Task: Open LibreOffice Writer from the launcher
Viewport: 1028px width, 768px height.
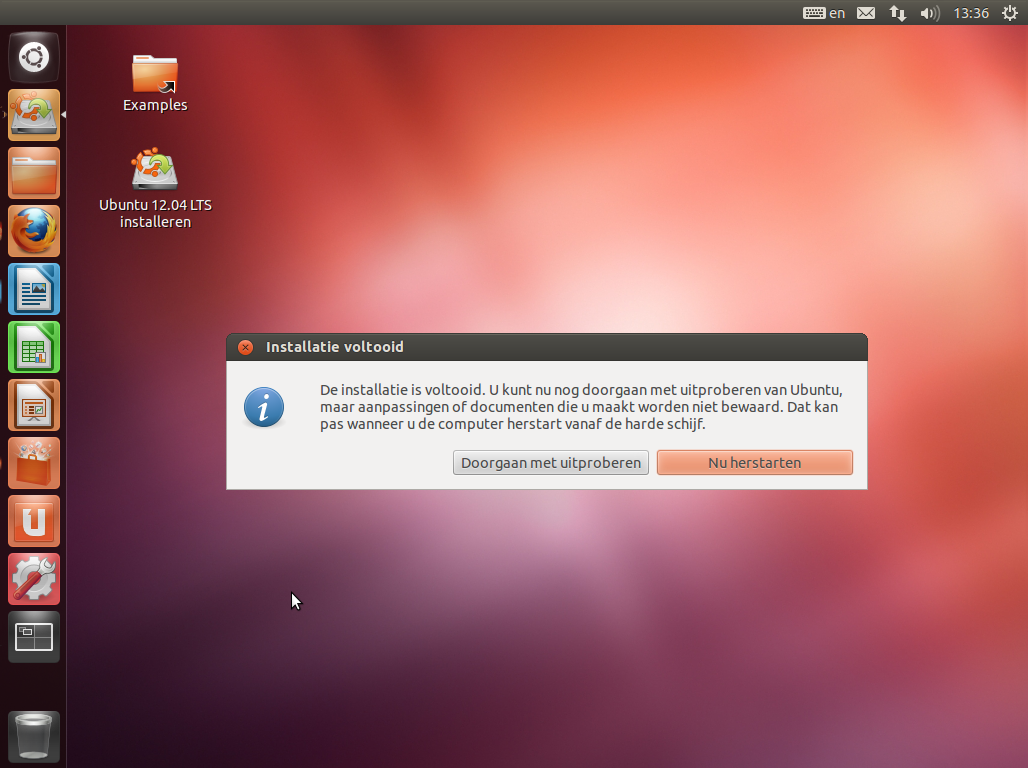Action: [x=34, y=289]
